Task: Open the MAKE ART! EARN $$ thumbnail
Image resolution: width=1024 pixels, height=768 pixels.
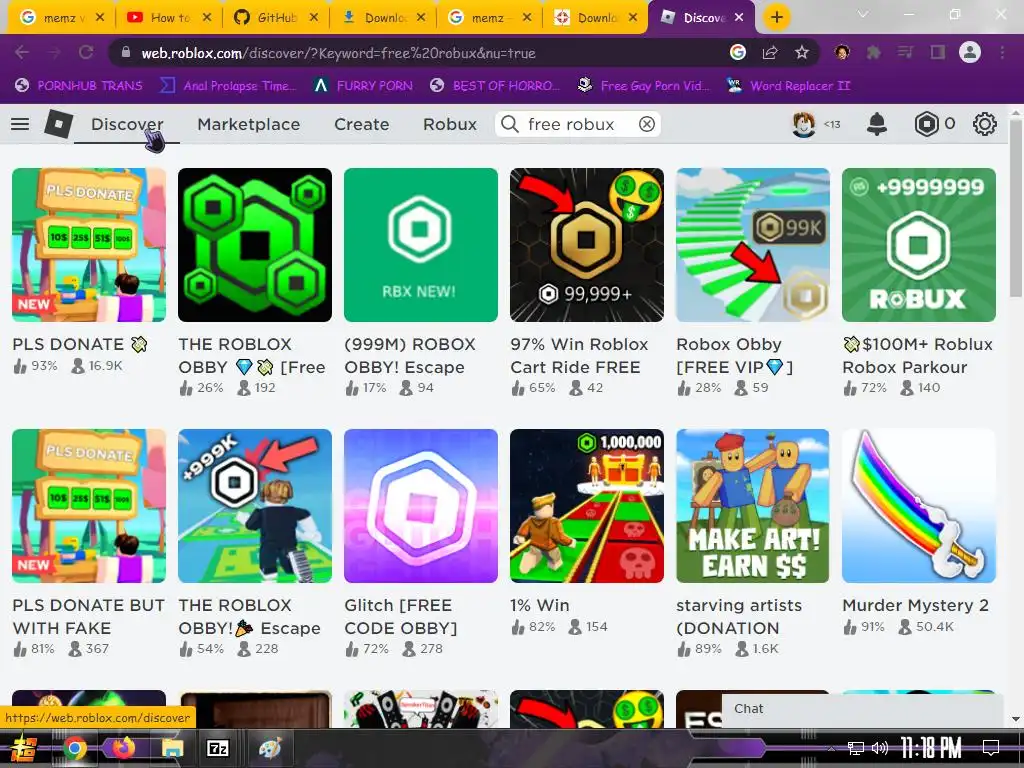Action: [x=753, y=505]
